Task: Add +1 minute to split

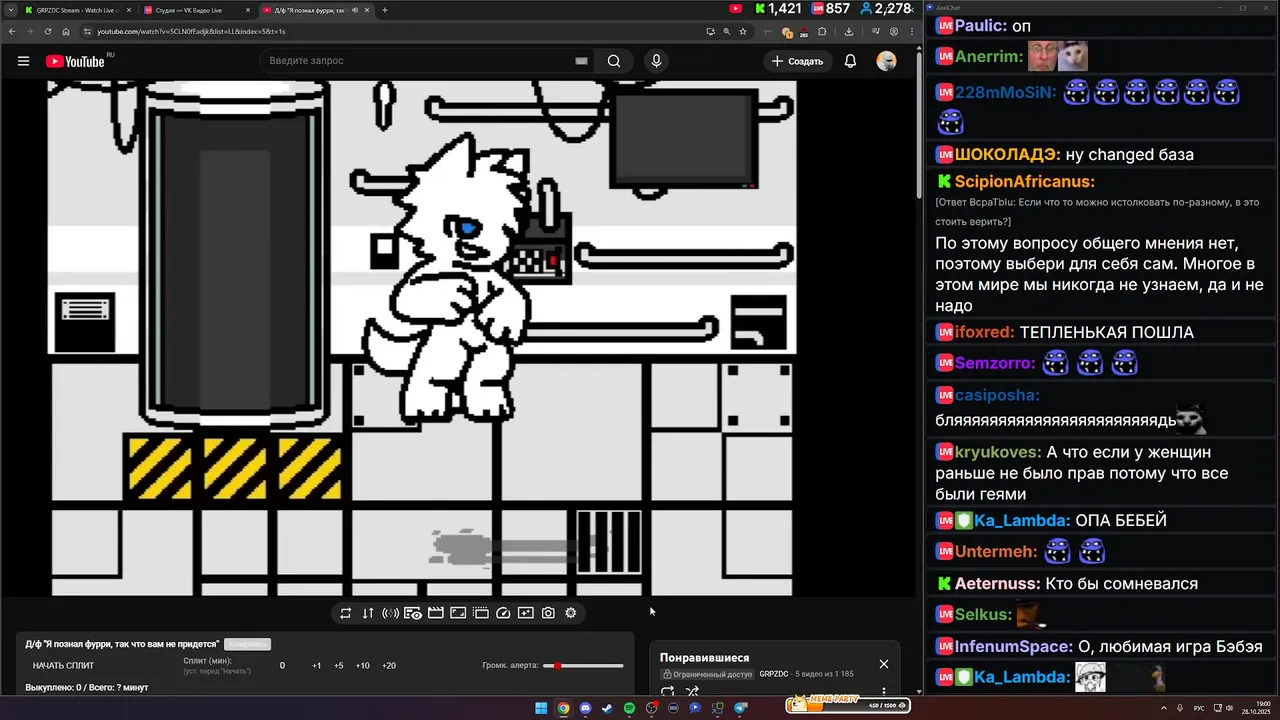Action: [316, 666]
